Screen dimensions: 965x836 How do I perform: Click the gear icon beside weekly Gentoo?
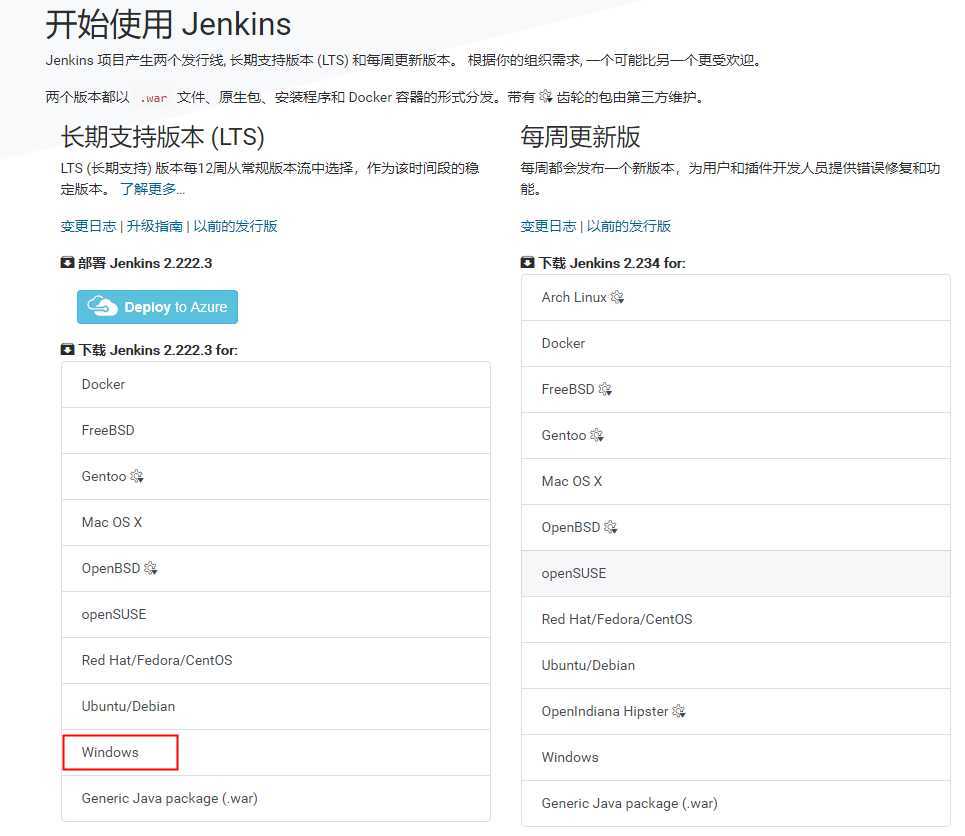pyautogui.click(x=596, y=435)
